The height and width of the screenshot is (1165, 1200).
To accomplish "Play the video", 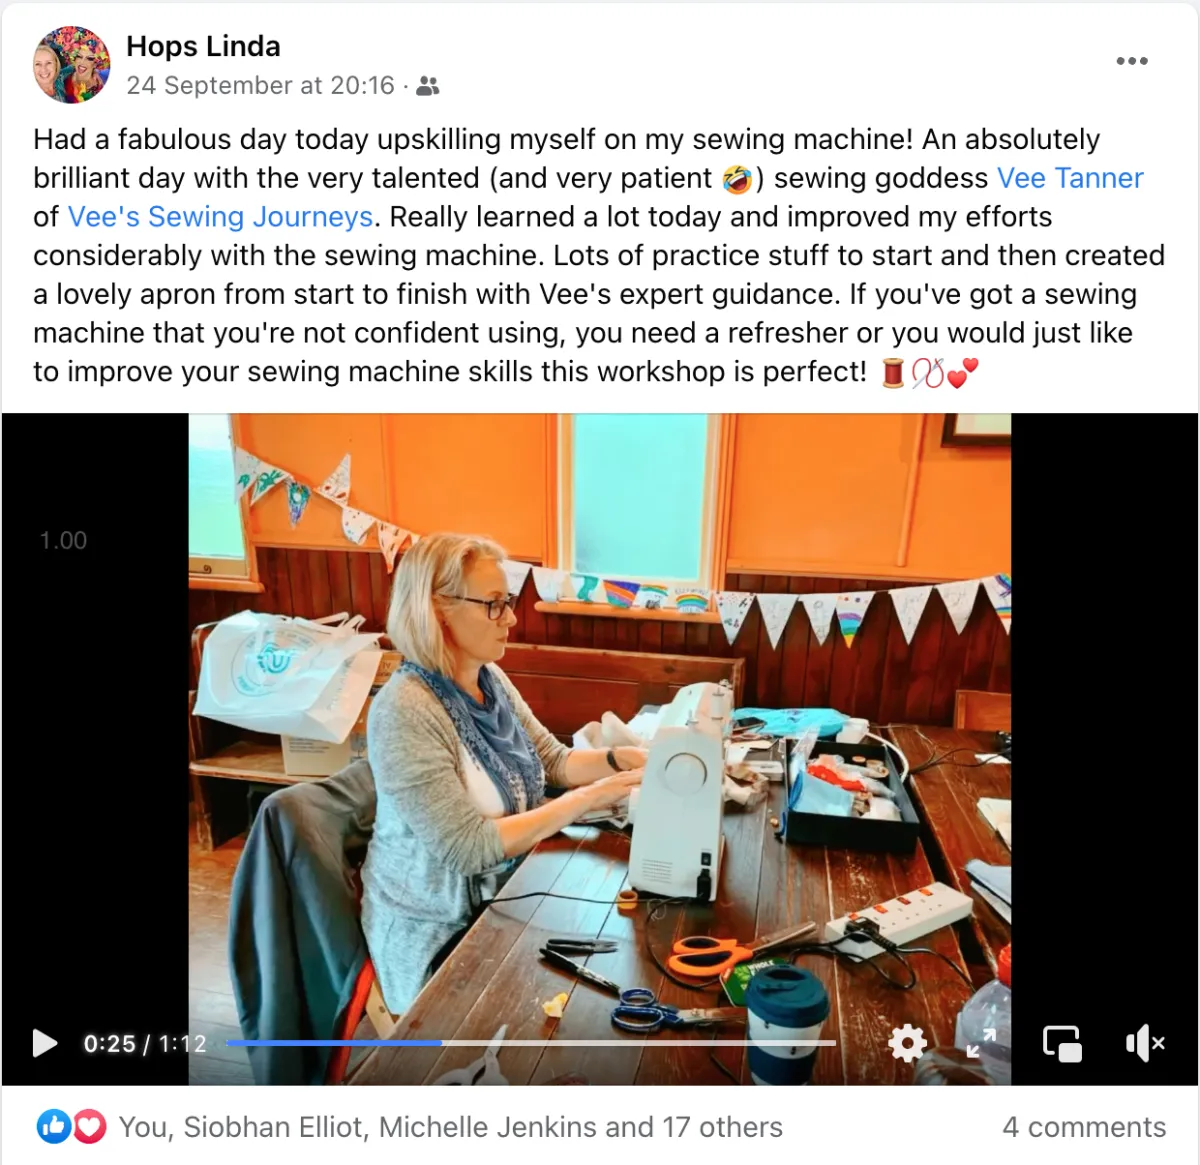I will (45, 1043).
